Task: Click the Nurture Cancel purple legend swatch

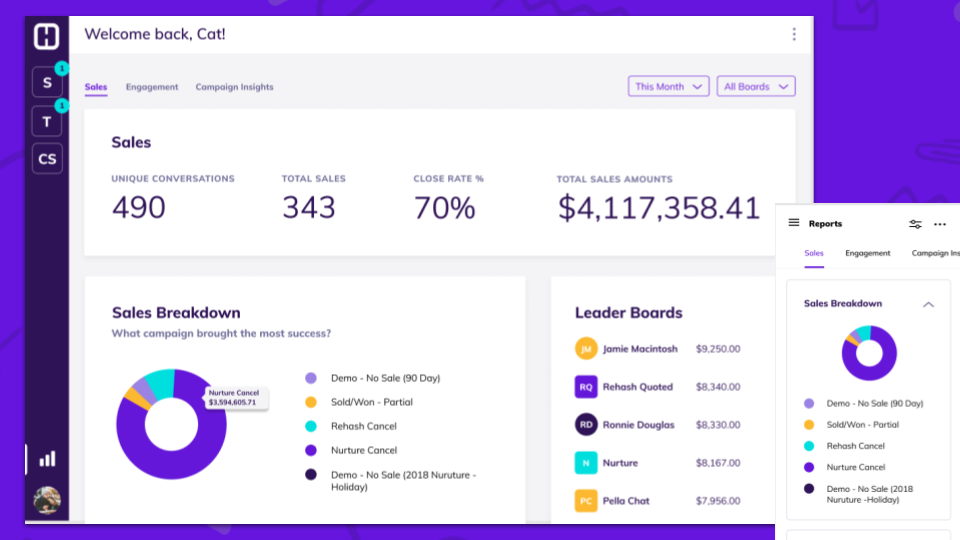Action: 311,451
